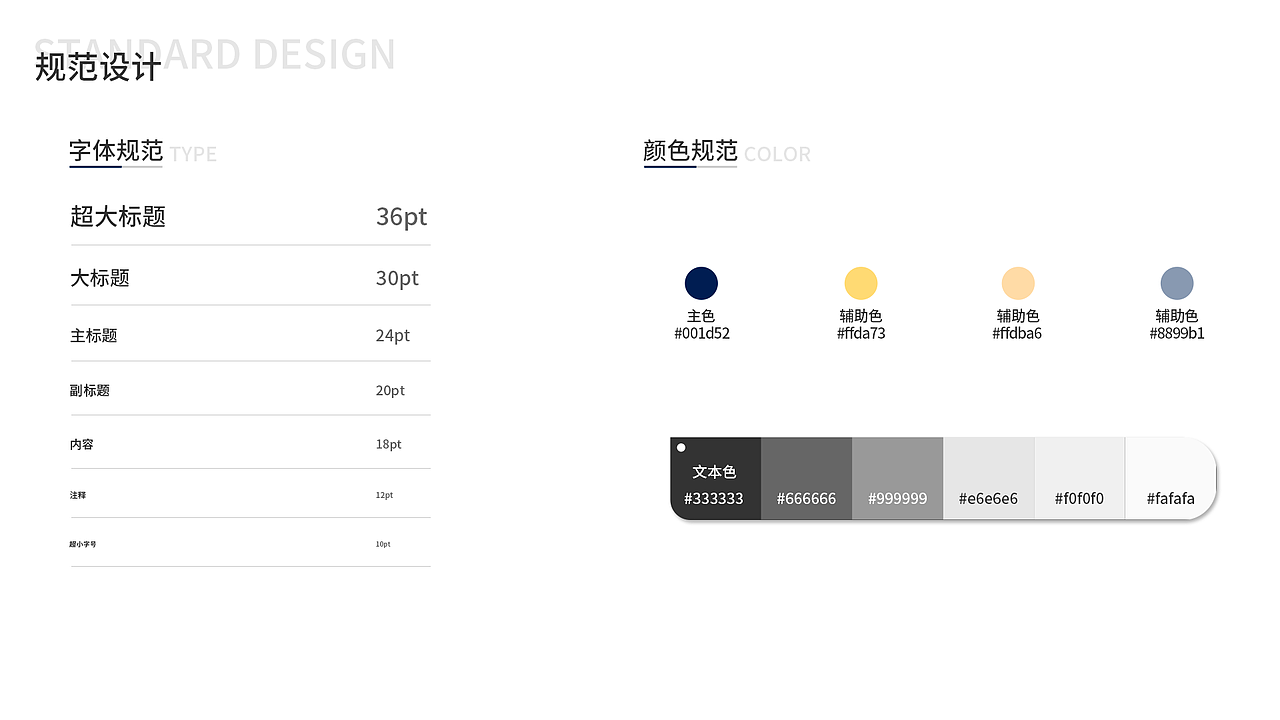Viewport: 1280px width, 720px height.
Task: Select the yellow #ffda73 color circle
Action: coord(861,283)
